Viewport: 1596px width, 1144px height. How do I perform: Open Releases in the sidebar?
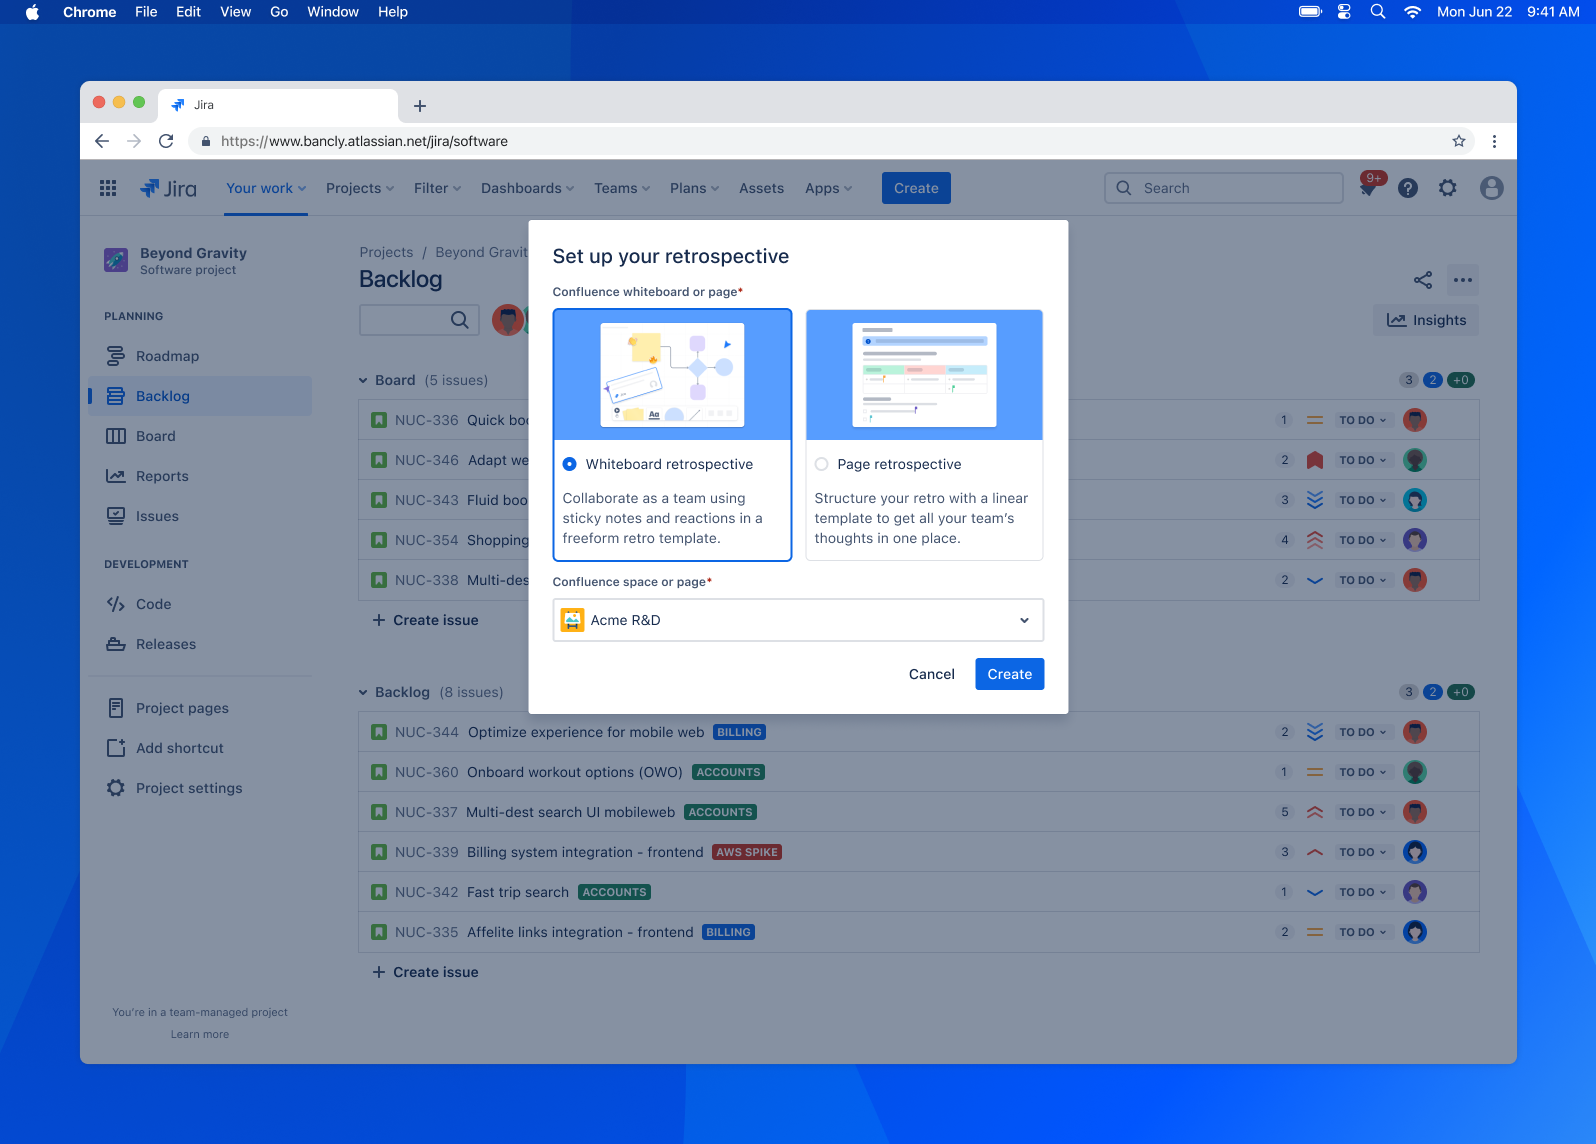200,644
